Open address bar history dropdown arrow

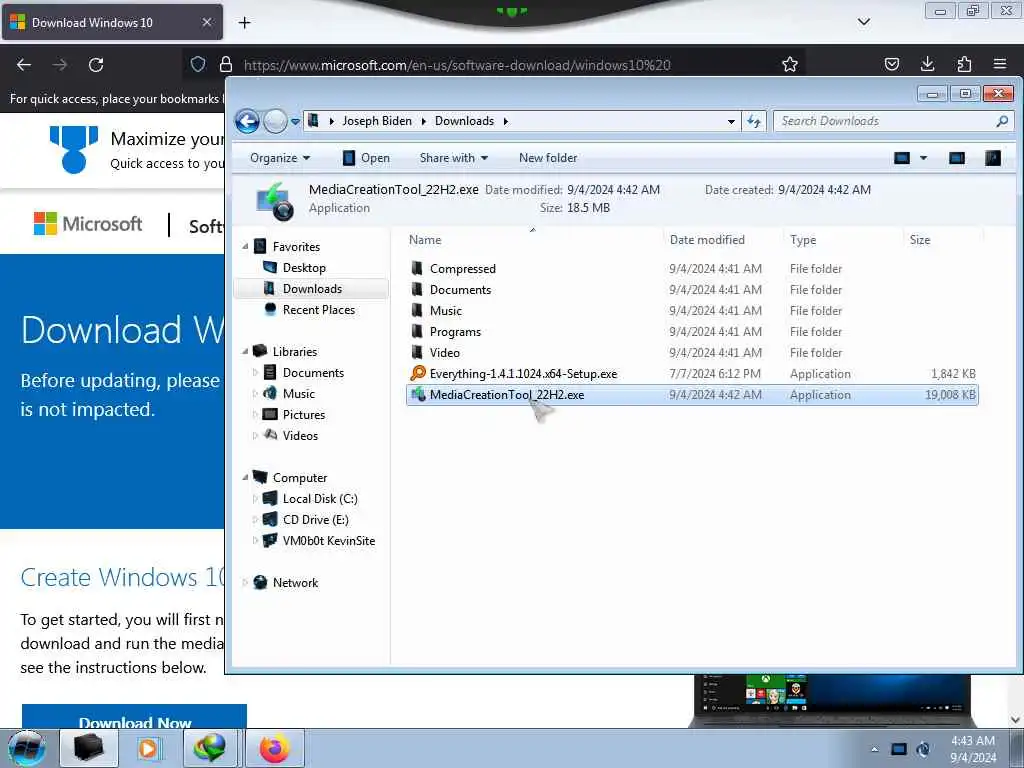[x=731, y=121]
